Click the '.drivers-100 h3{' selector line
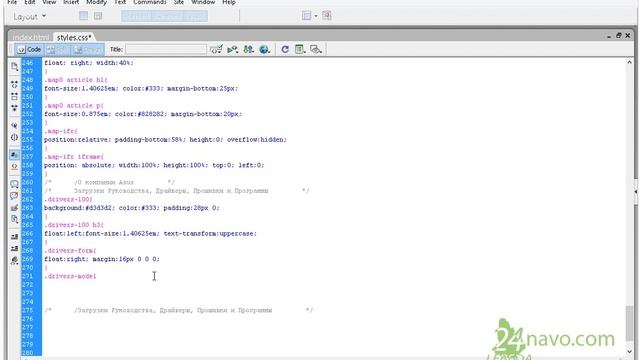The height and width of the screenshot is (360, 640). click(x=74, y=225)
